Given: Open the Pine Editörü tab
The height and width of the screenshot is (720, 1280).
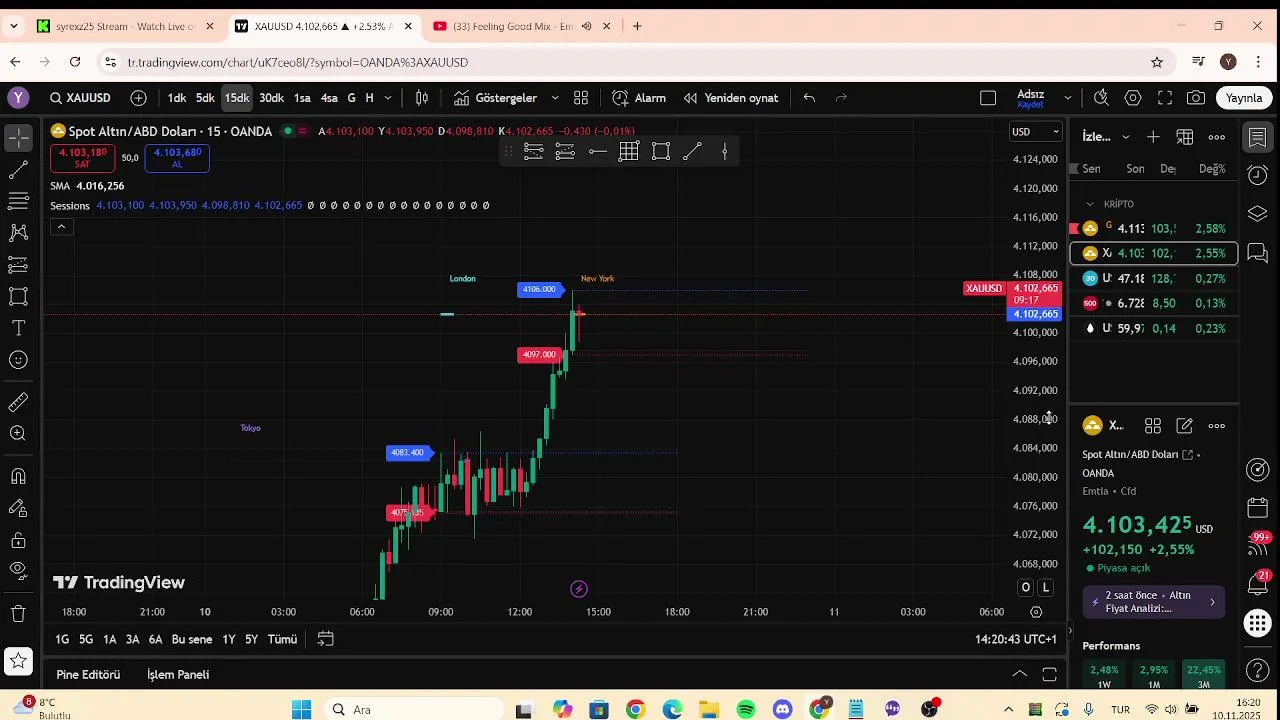Looking at the screenshot, I should [88, 675].
